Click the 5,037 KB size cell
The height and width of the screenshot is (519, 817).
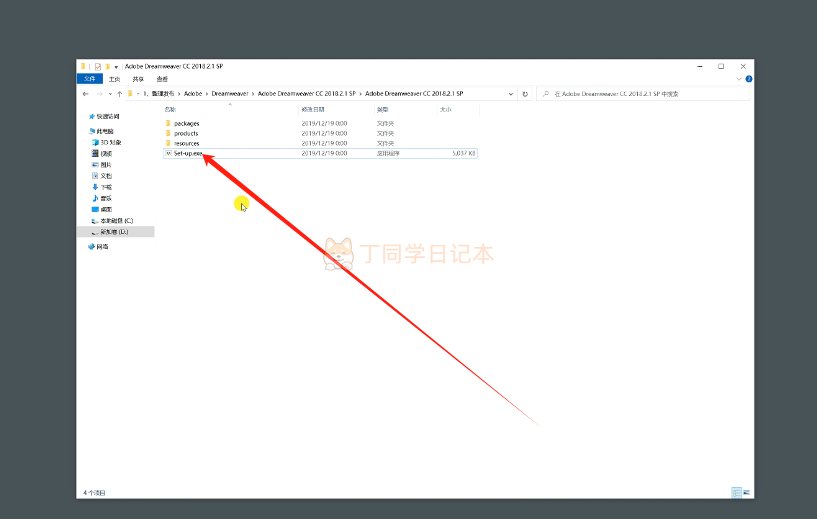(x=463, y=153)
